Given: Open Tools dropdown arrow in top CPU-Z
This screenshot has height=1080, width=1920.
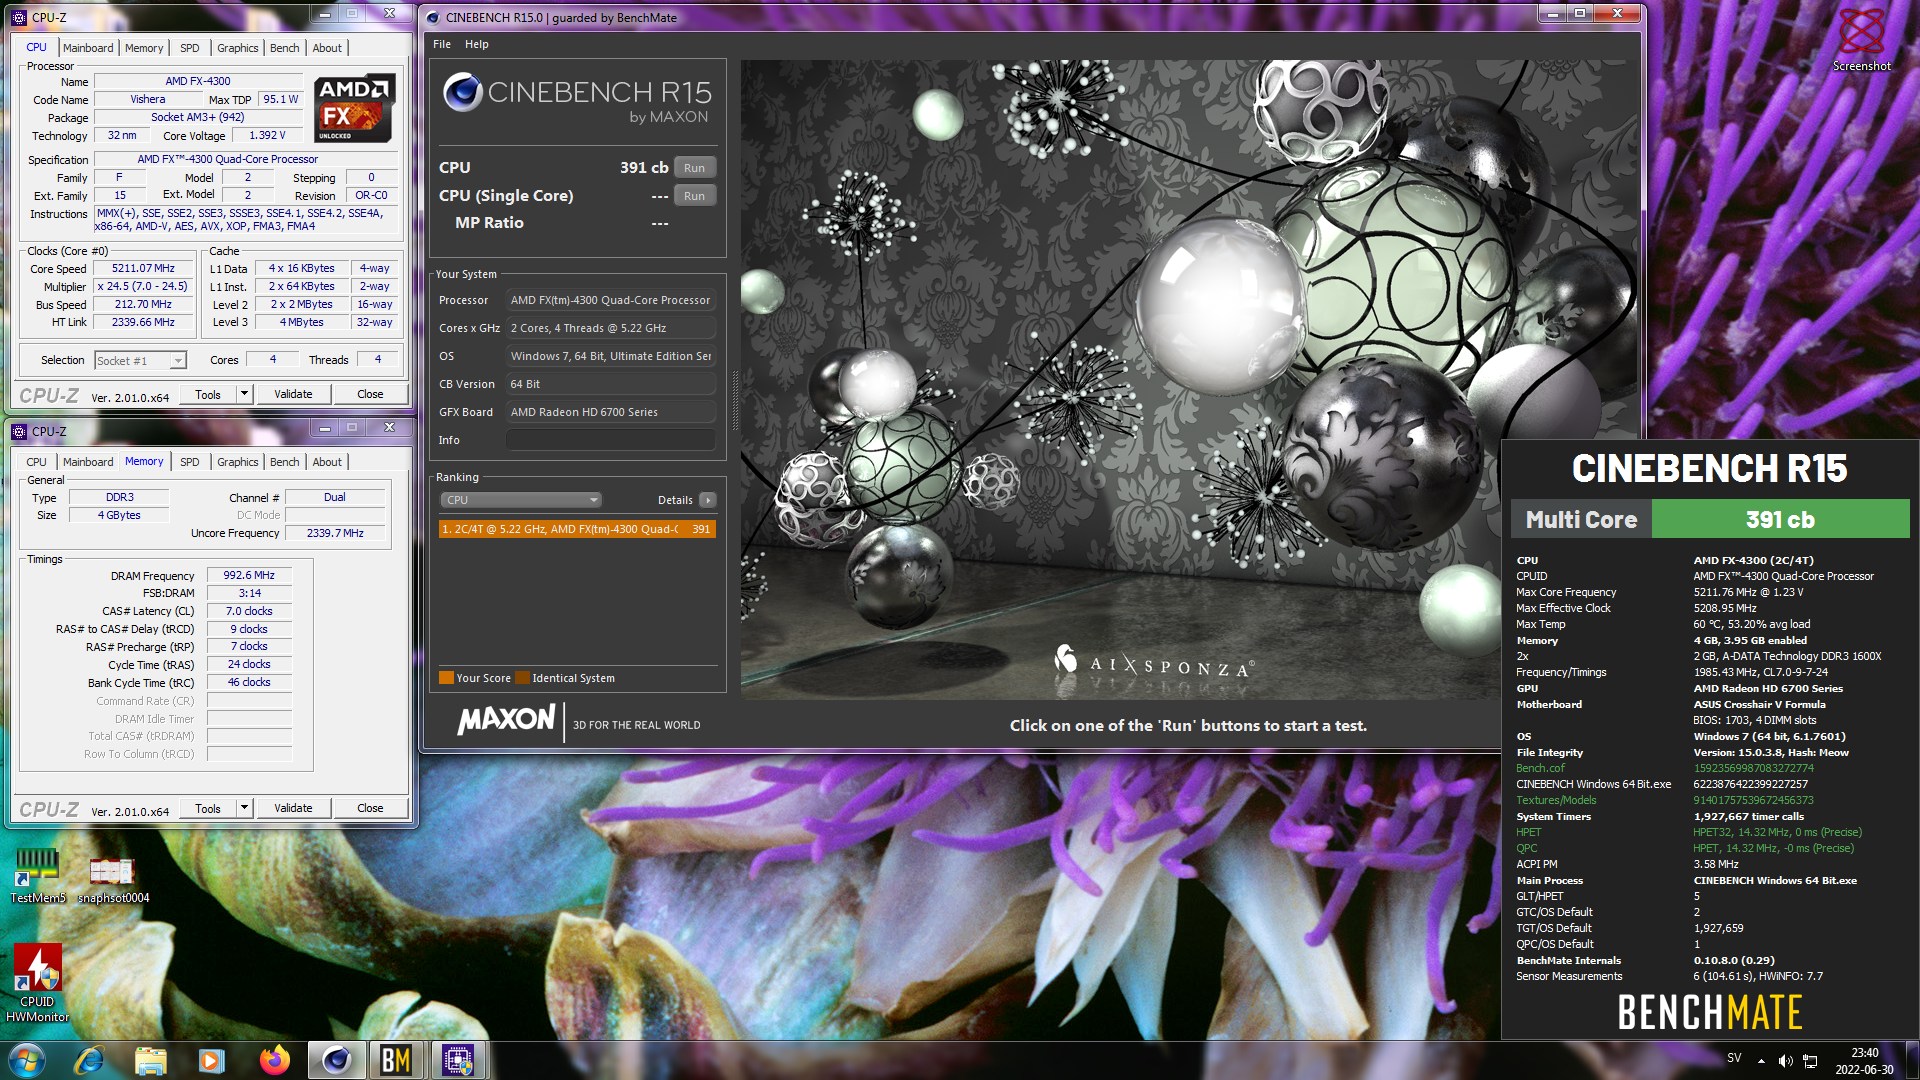Looking at the screenshot, I should click(x=244, y=395).
